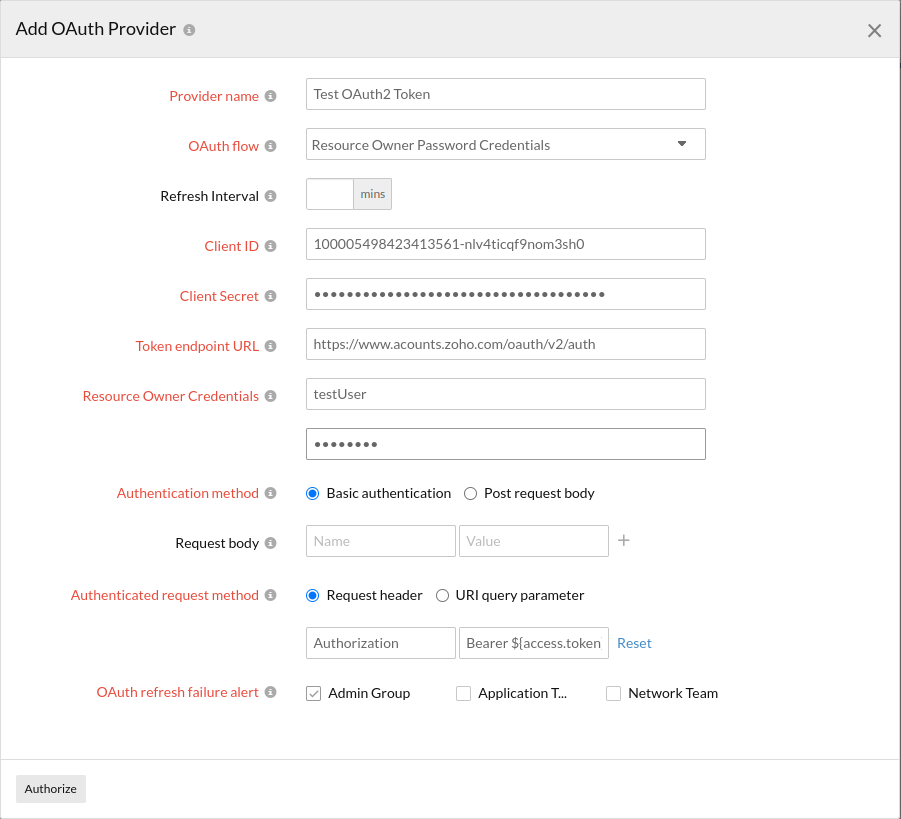
Task: Click the Reset link next to Authorization header
Action: click(634, 643)
